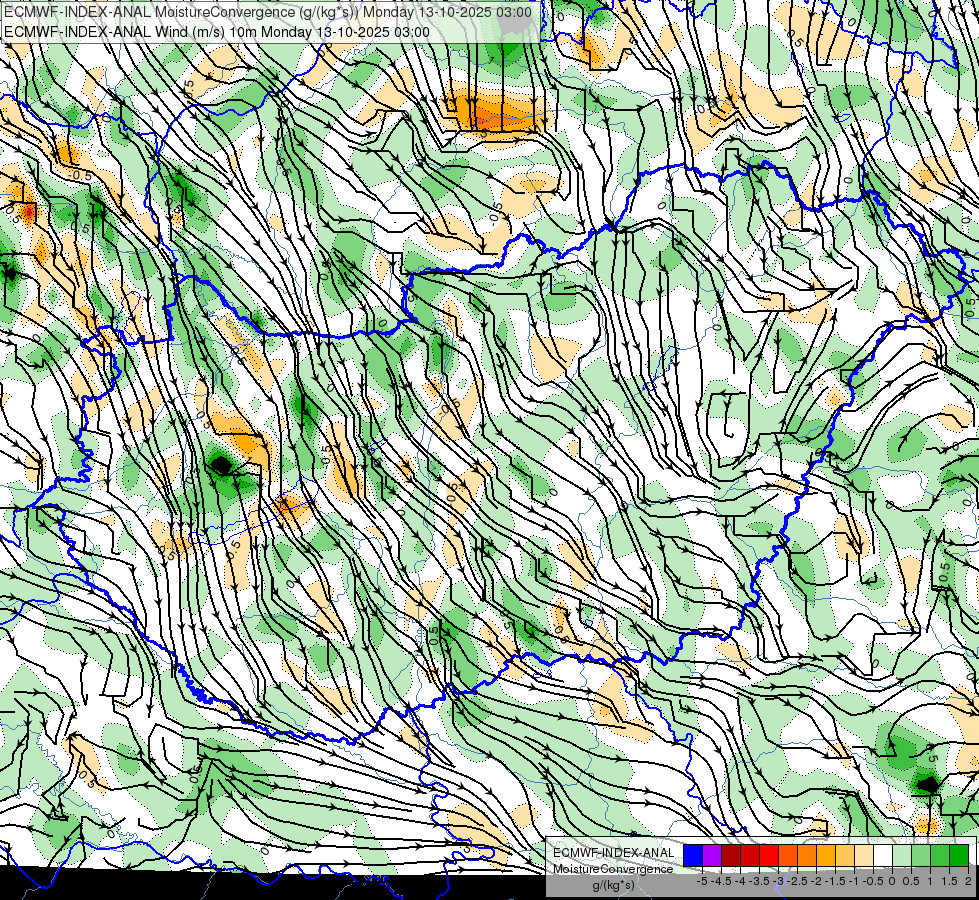Click the blue legend swatch below -5
This screenshot has height=900, width=979.
click(693, 855)
